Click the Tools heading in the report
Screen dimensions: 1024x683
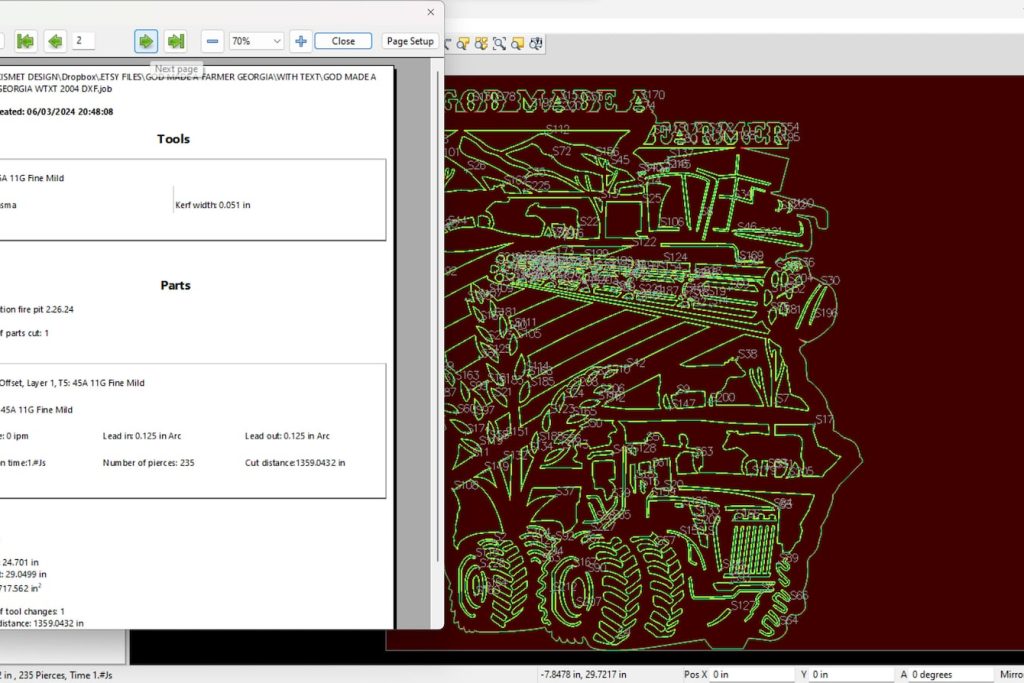[x=173, y=139]
